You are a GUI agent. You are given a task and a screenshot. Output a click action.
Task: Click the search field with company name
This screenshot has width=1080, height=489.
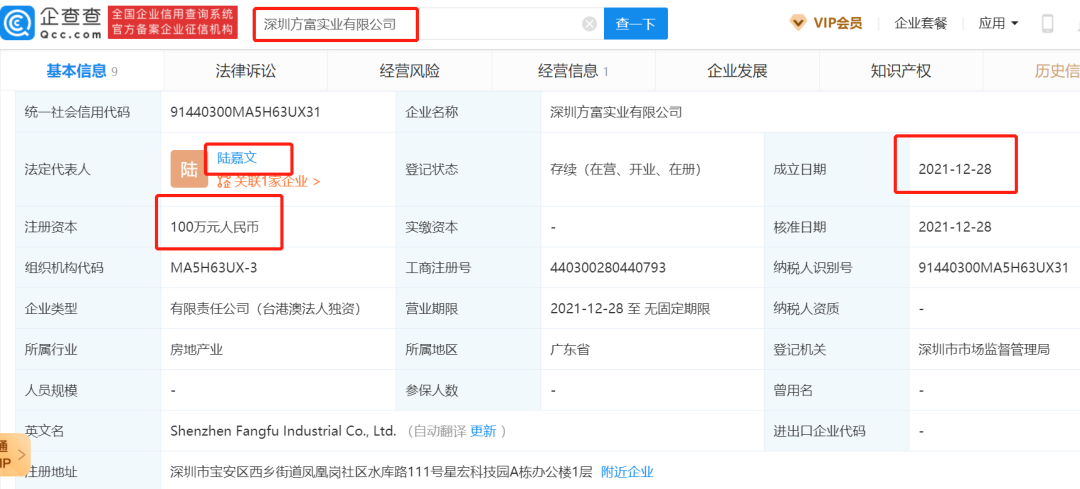(428, 24)
